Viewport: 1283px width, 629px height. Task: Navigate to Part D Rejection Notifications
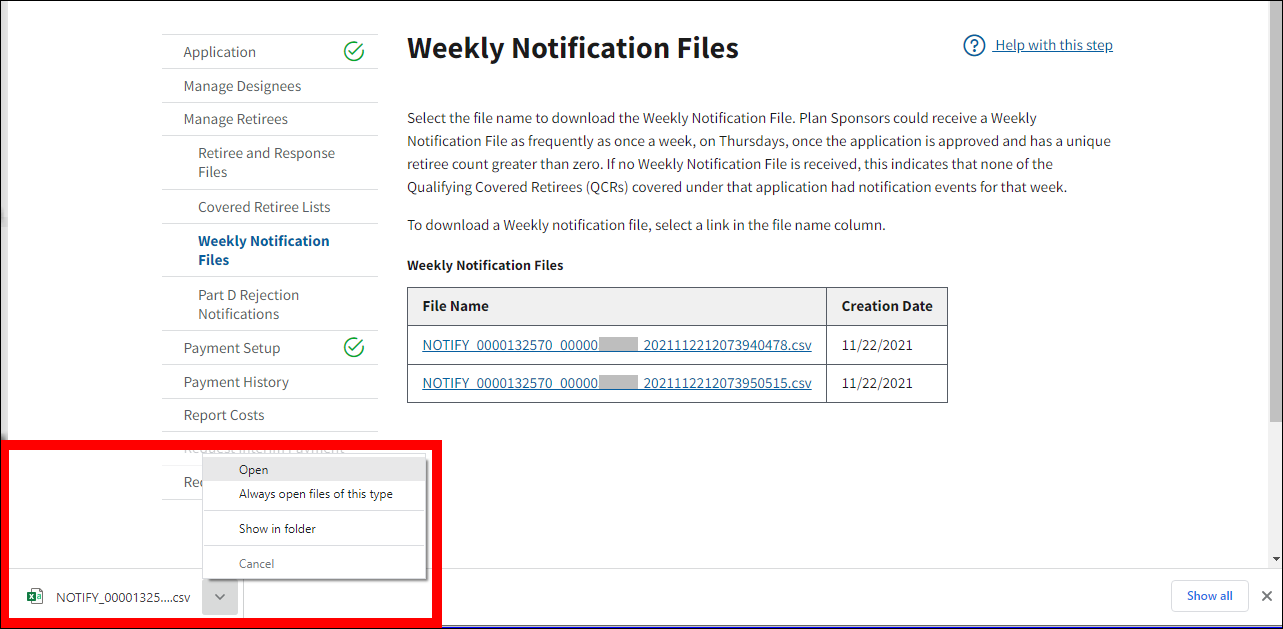(x=248, y=304)
